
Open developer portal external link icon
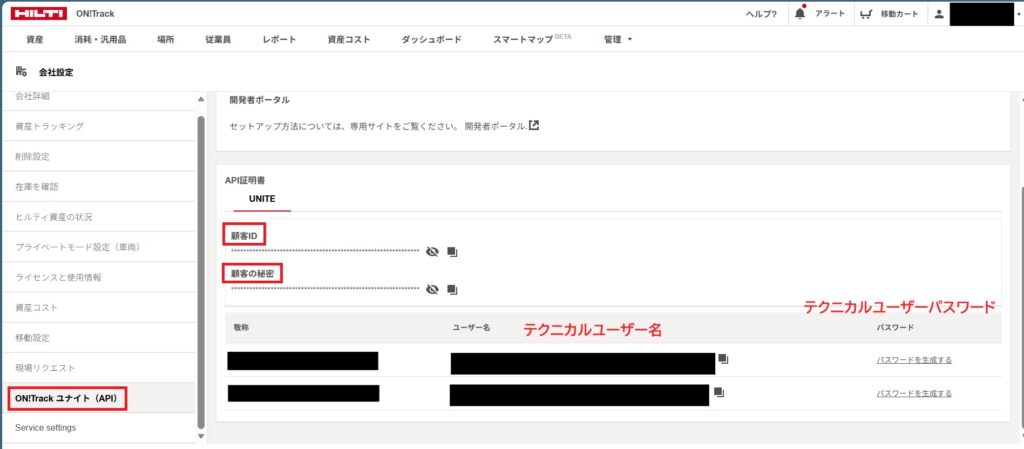coord(534,126)
